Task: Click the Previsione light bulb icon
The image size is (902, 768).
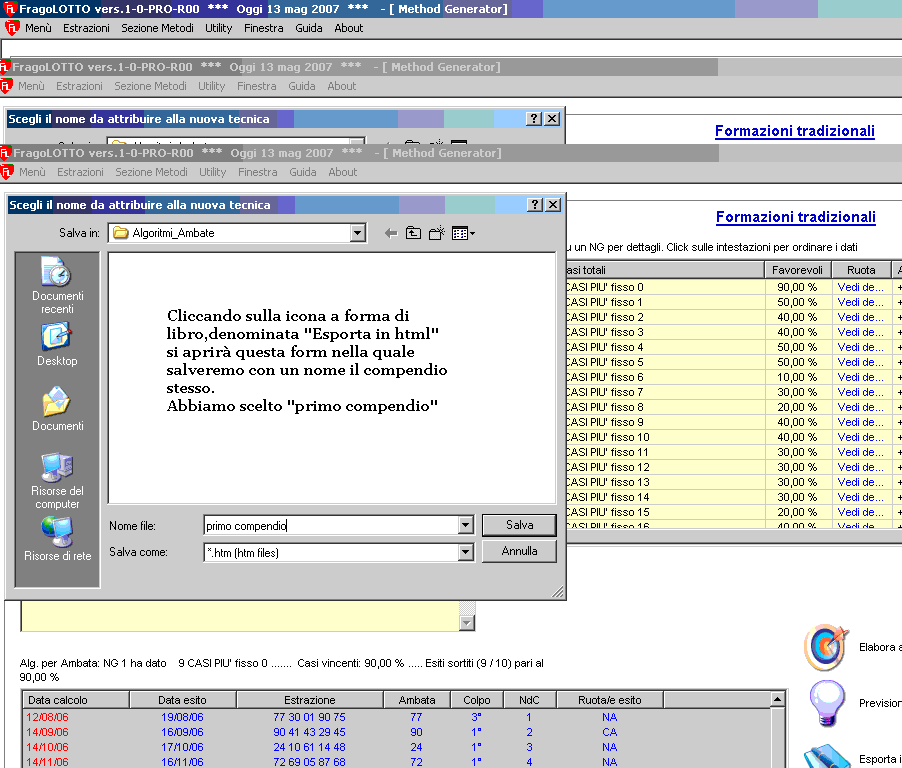Action: (826, 702)
